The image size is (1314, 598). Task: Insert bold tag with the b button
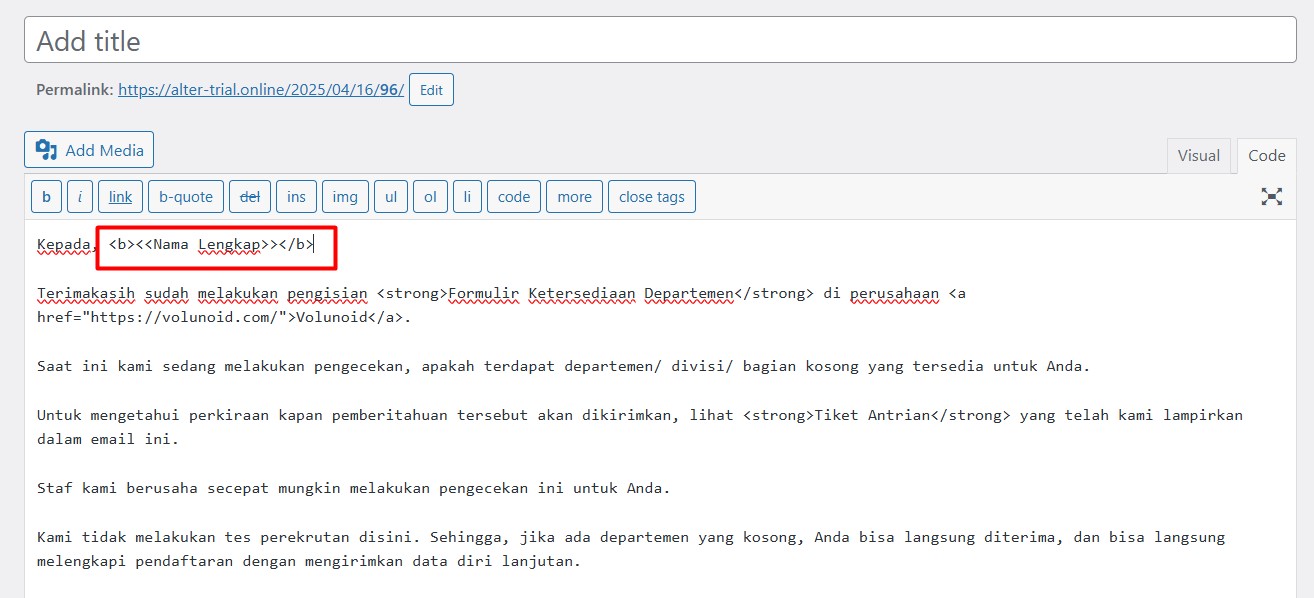pyautogui.click(x=46, y=196)
